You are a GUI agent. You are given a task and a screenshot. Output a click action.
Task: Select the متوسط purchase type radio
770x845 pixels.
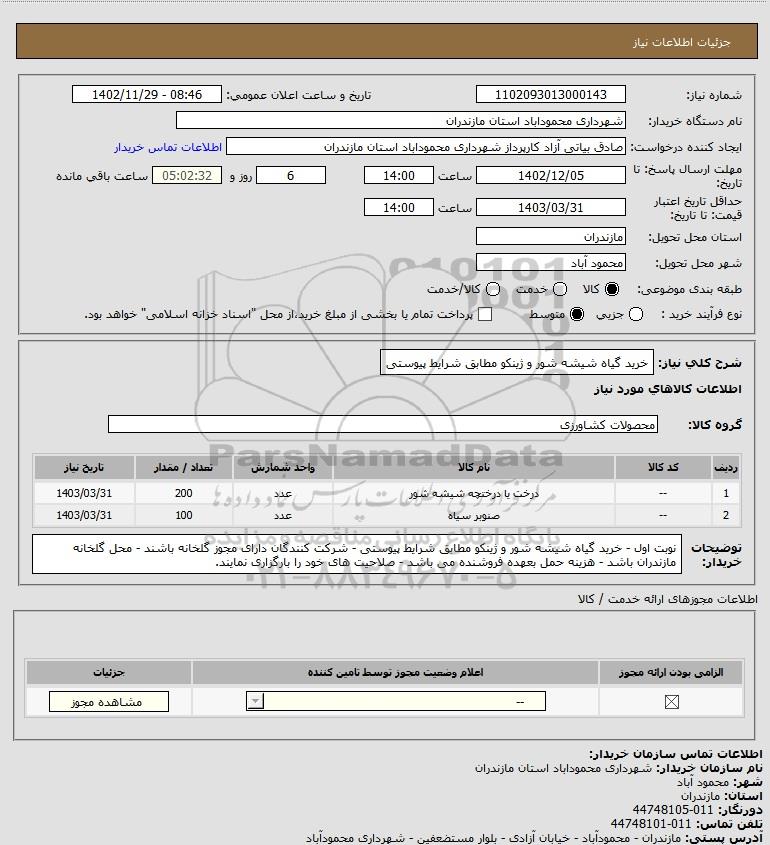(577, 314)
